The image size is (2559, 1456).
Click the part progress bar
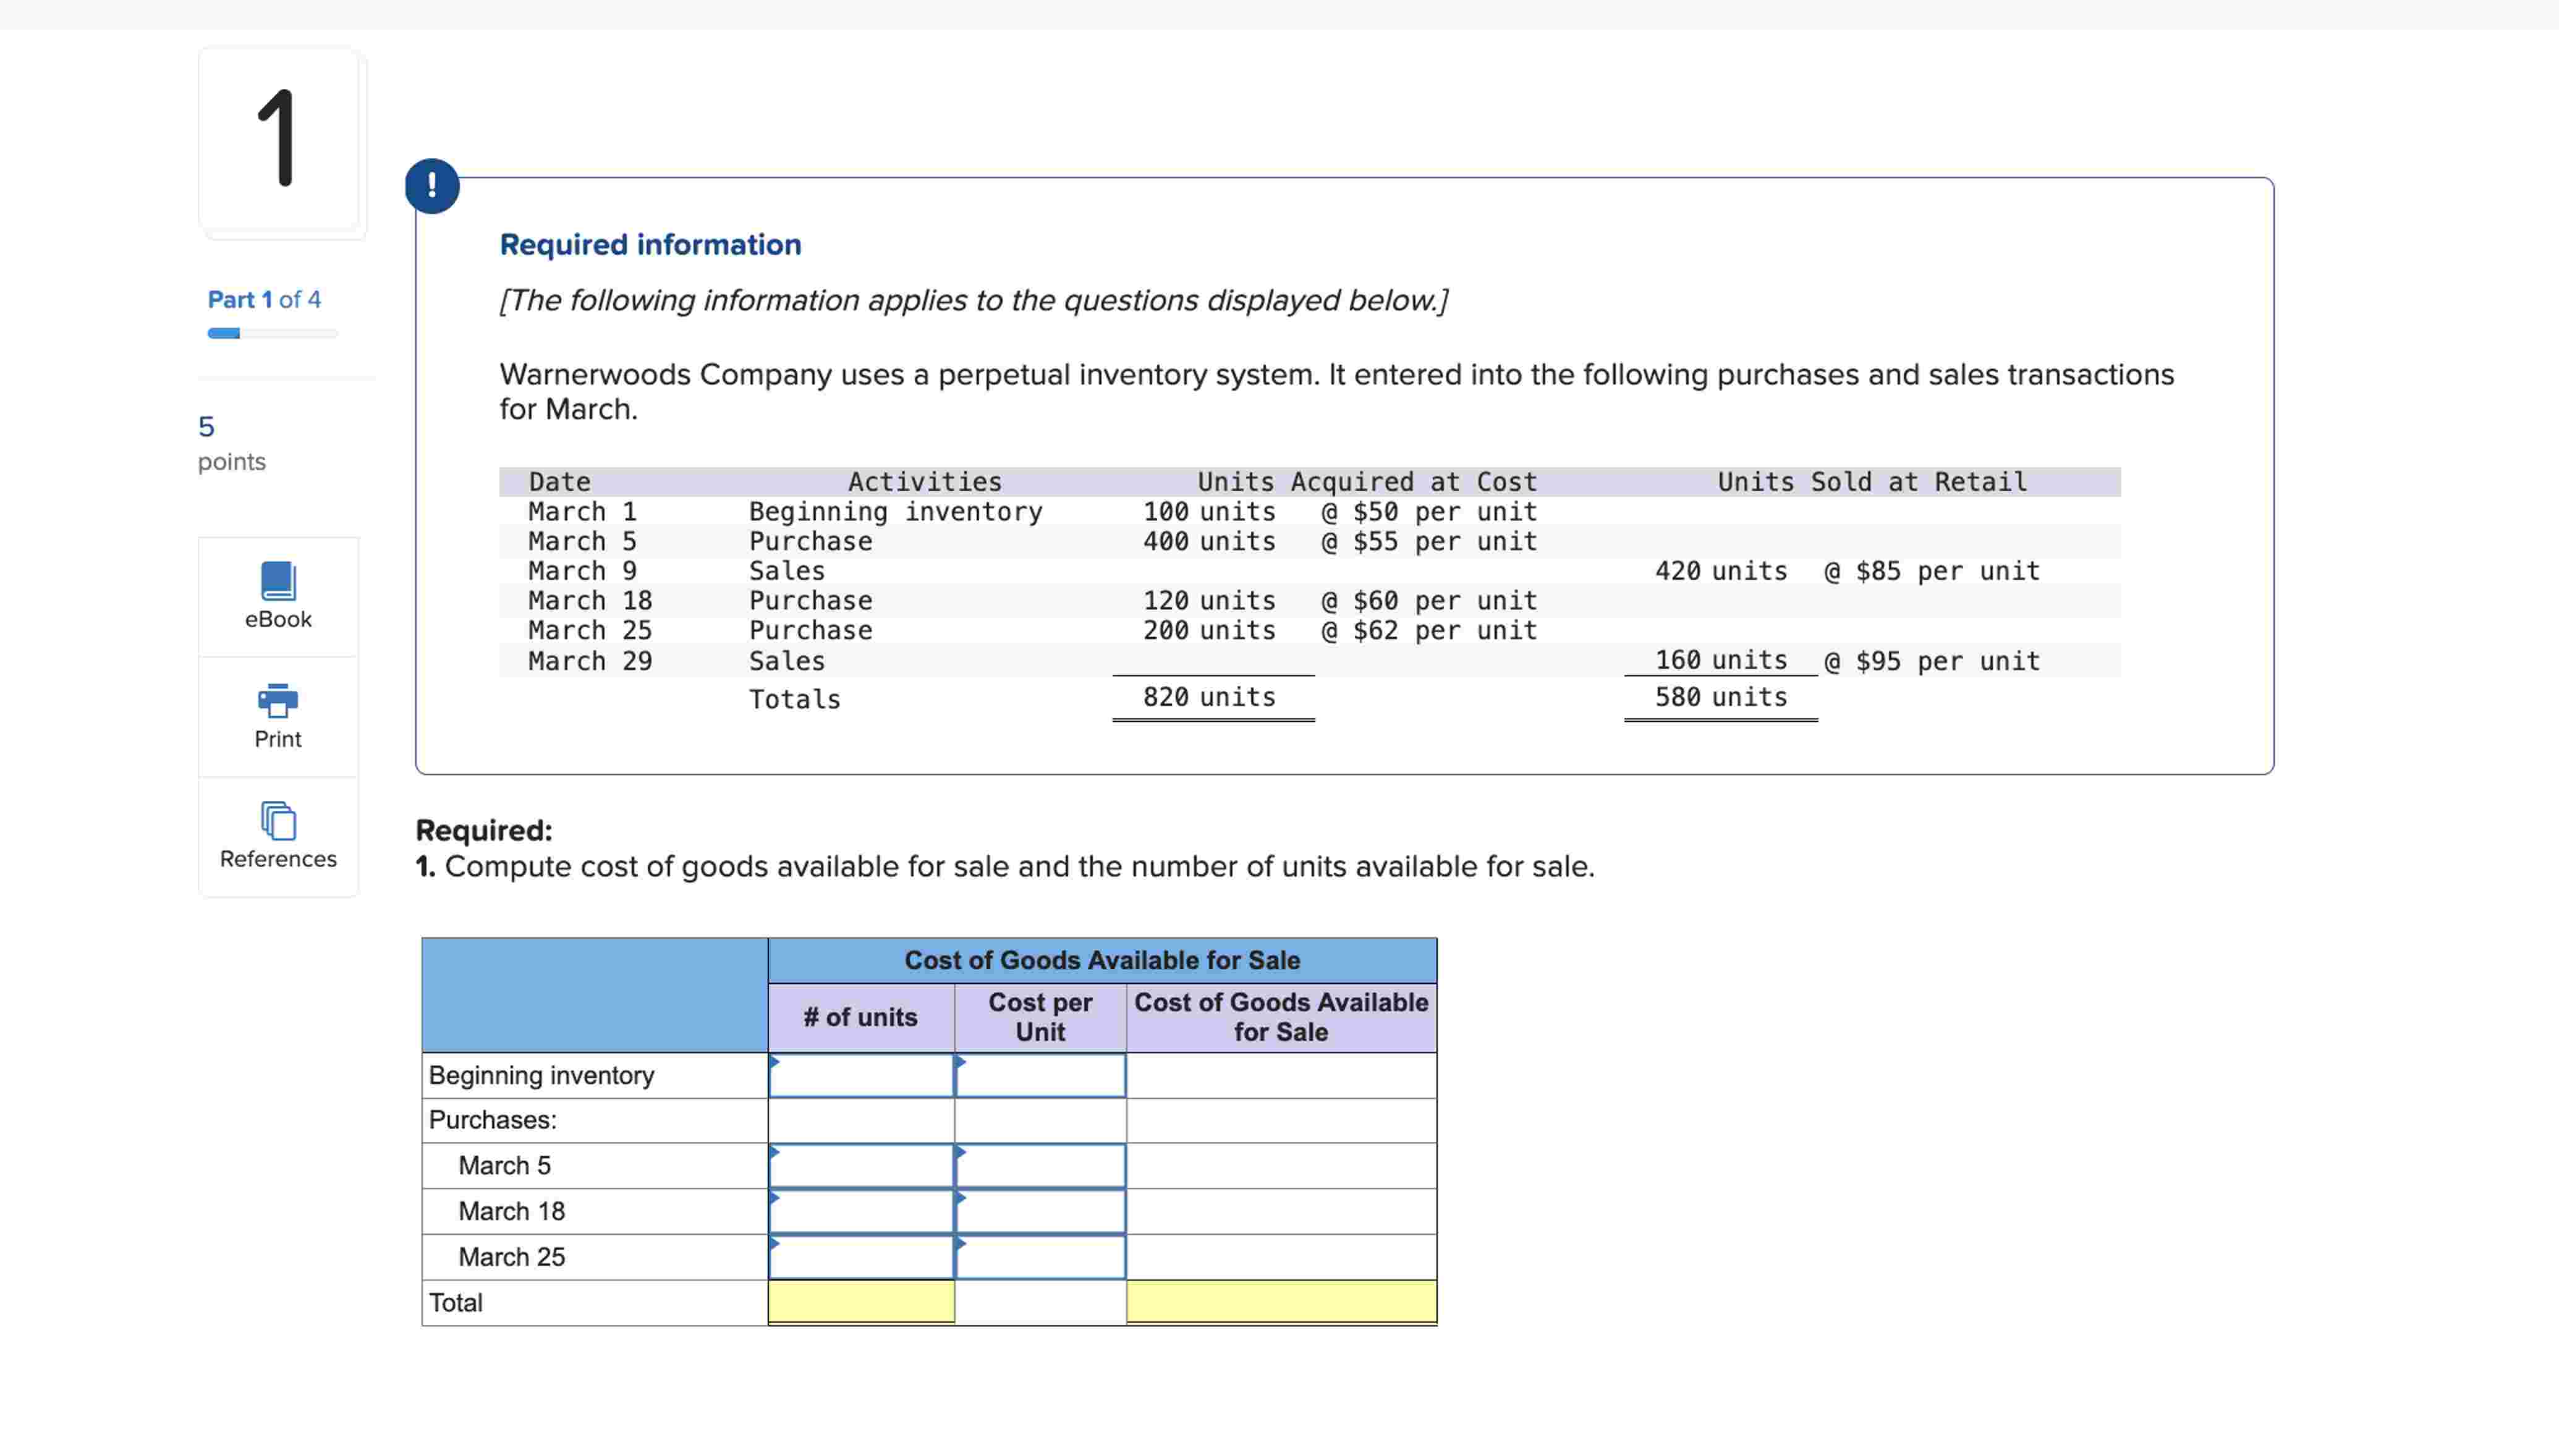[272, 334]
